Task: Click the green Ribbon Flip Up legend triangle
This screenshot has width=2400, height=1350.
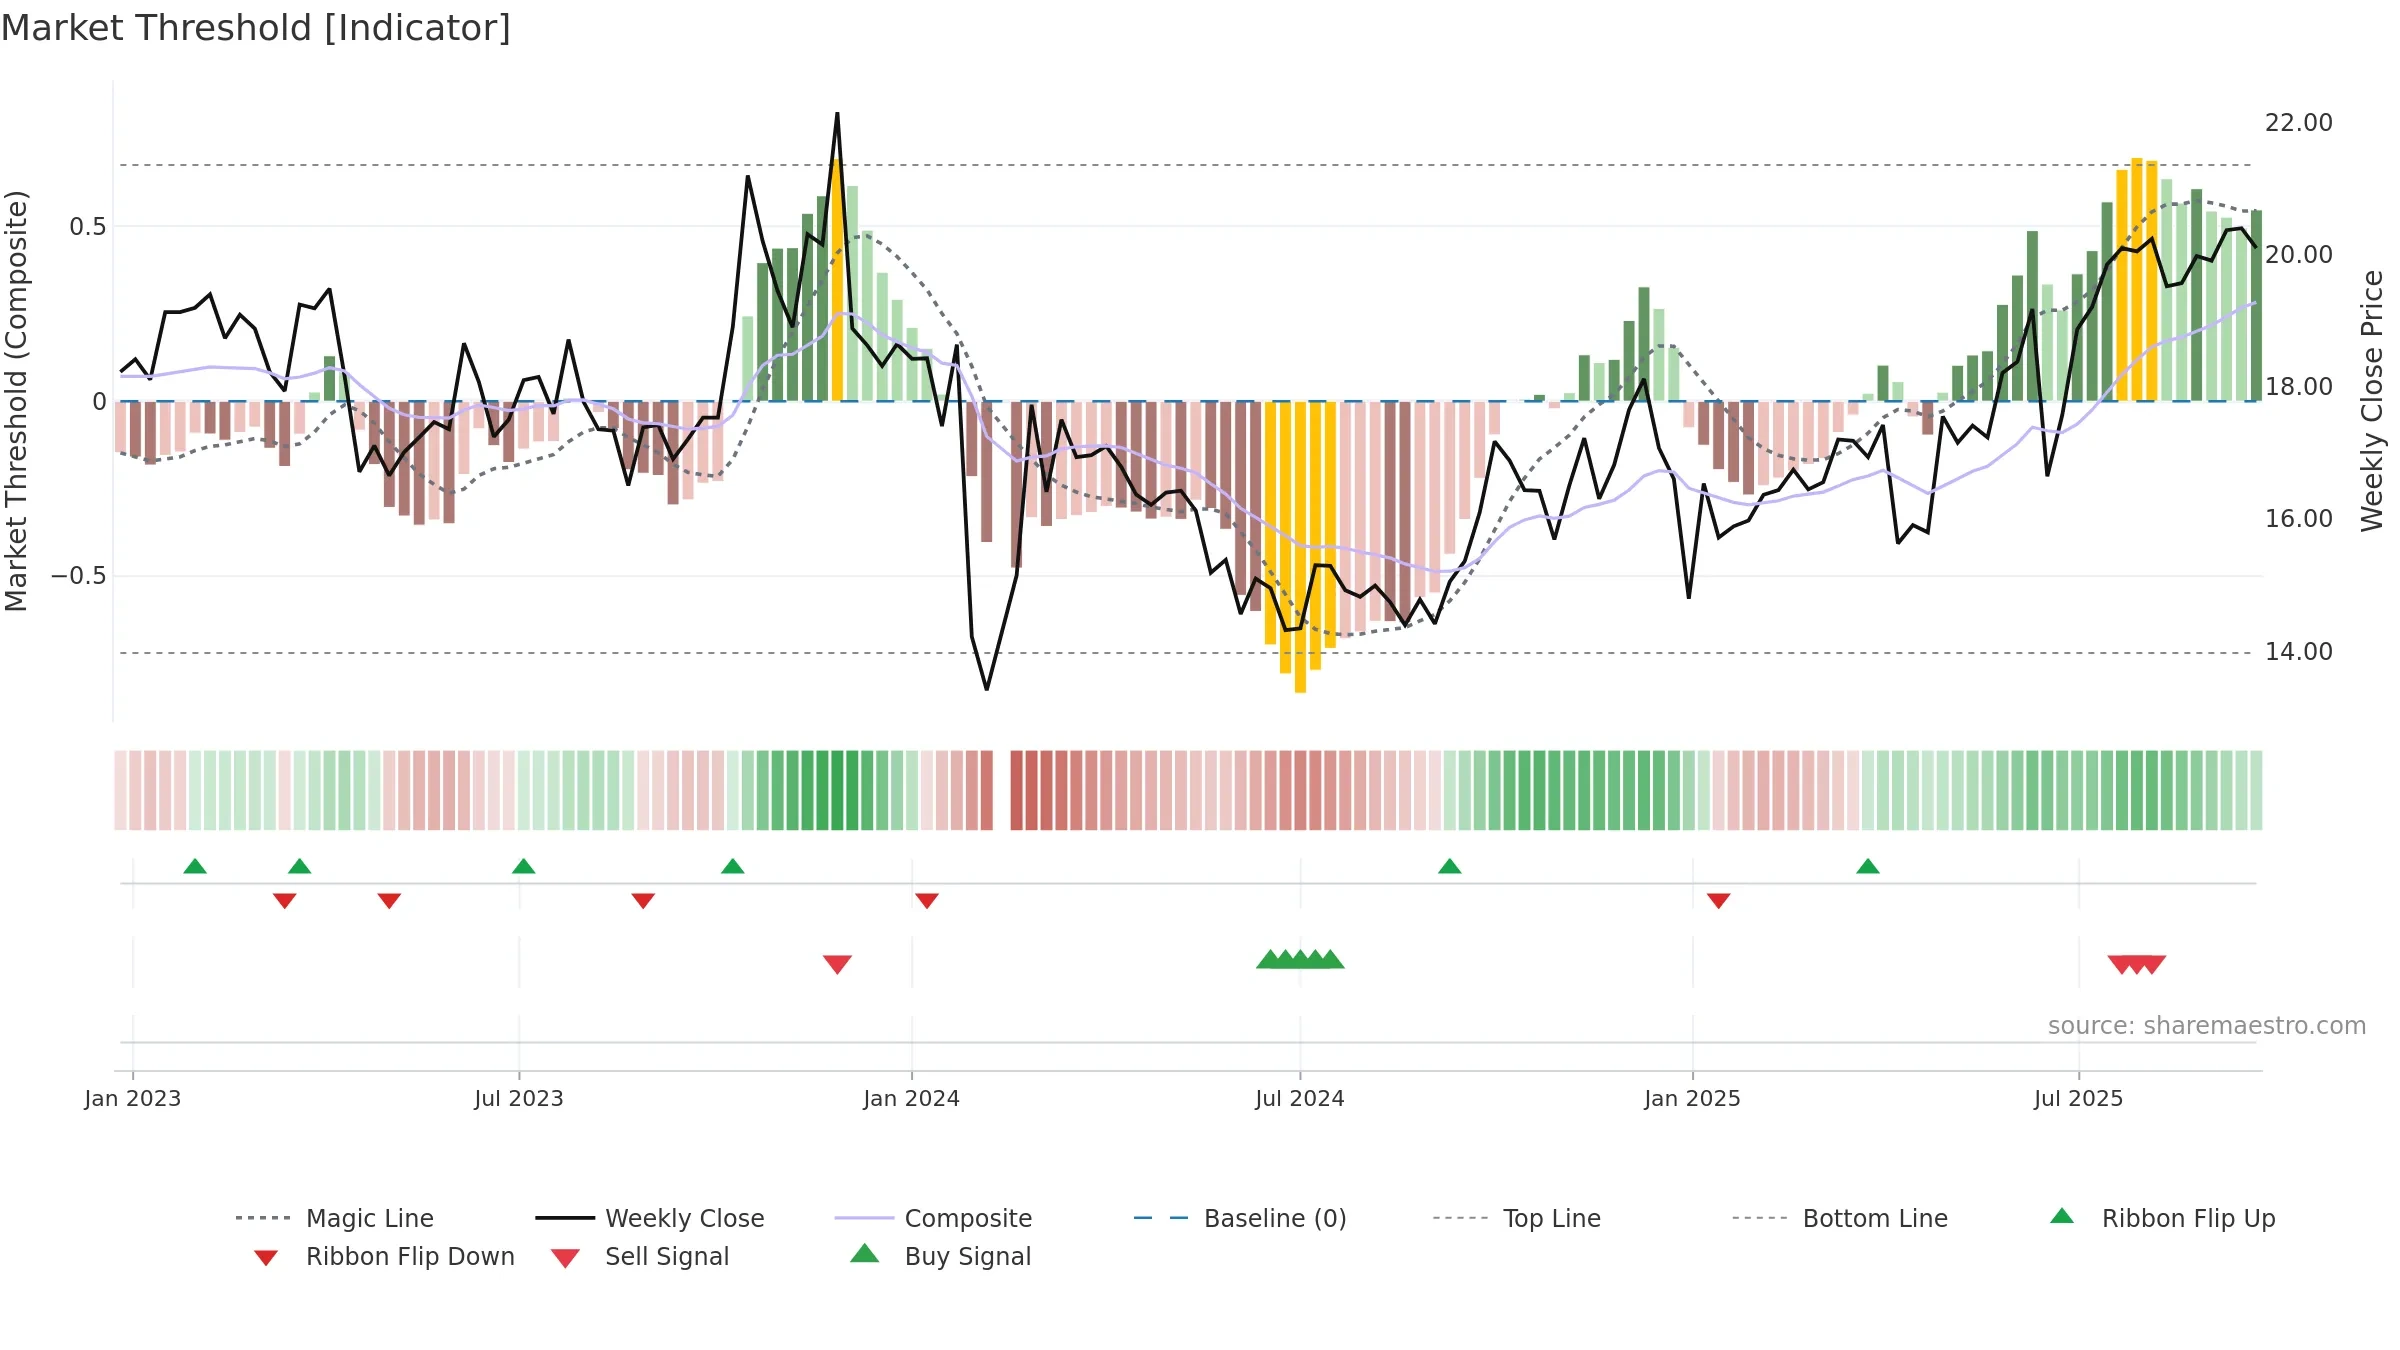Action: pyautogui.click(x=2062, y=1216)
